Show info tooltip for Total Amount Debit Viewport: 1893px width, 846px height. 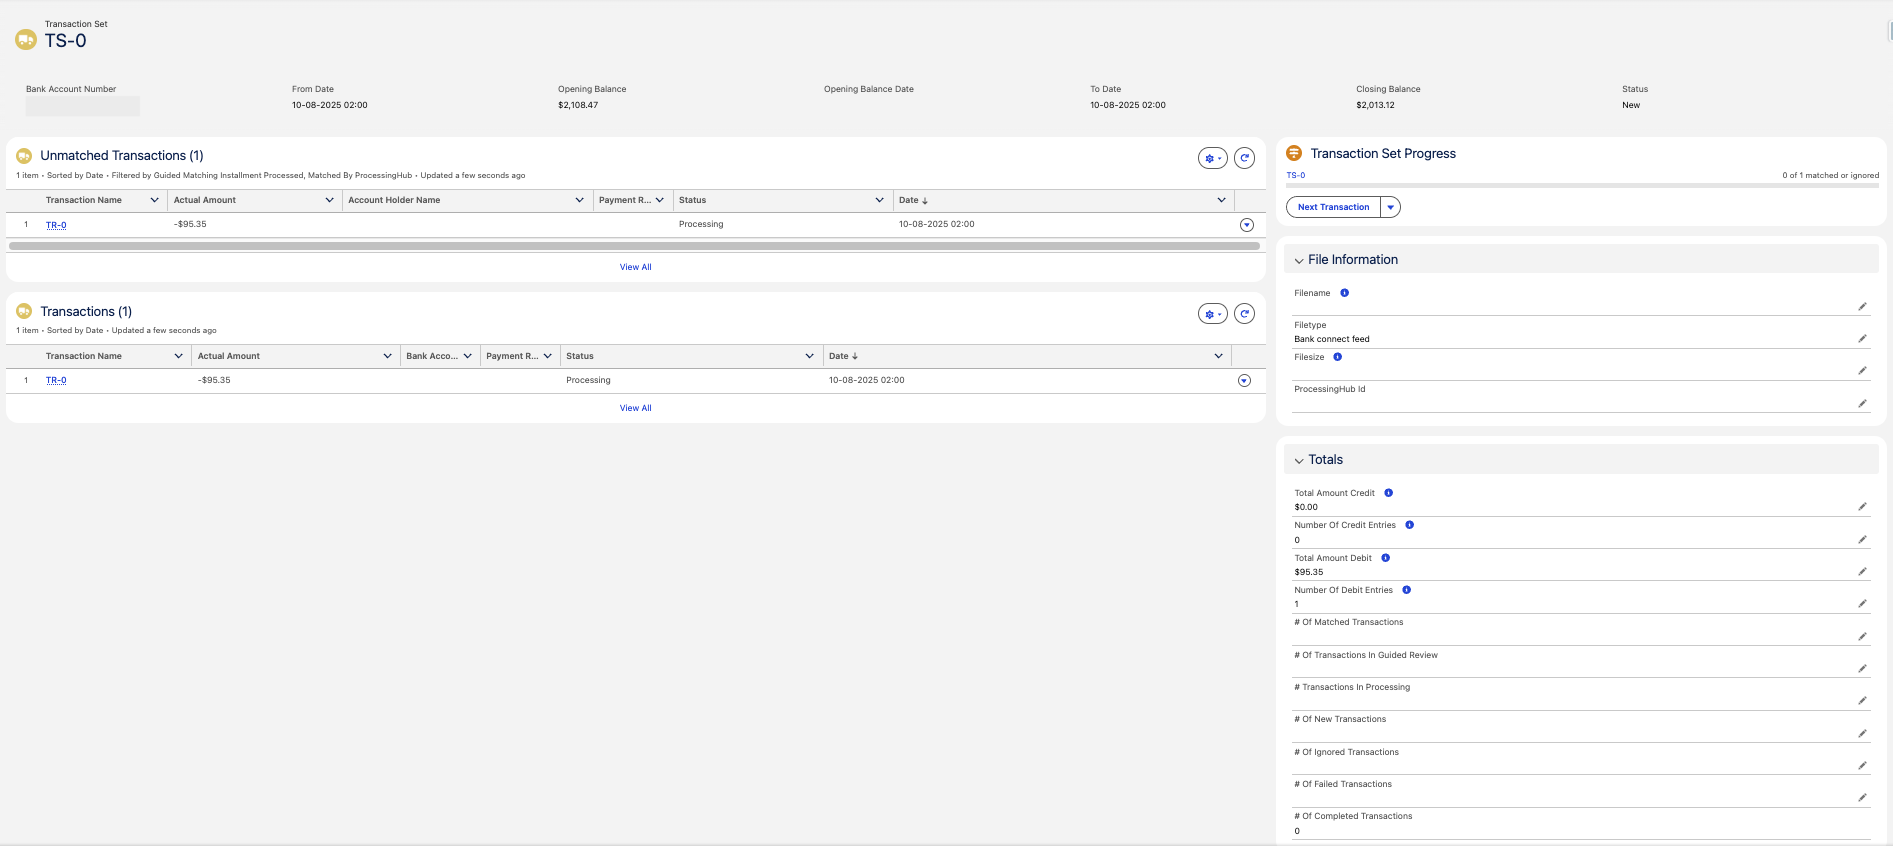(x=1385, y=558)
